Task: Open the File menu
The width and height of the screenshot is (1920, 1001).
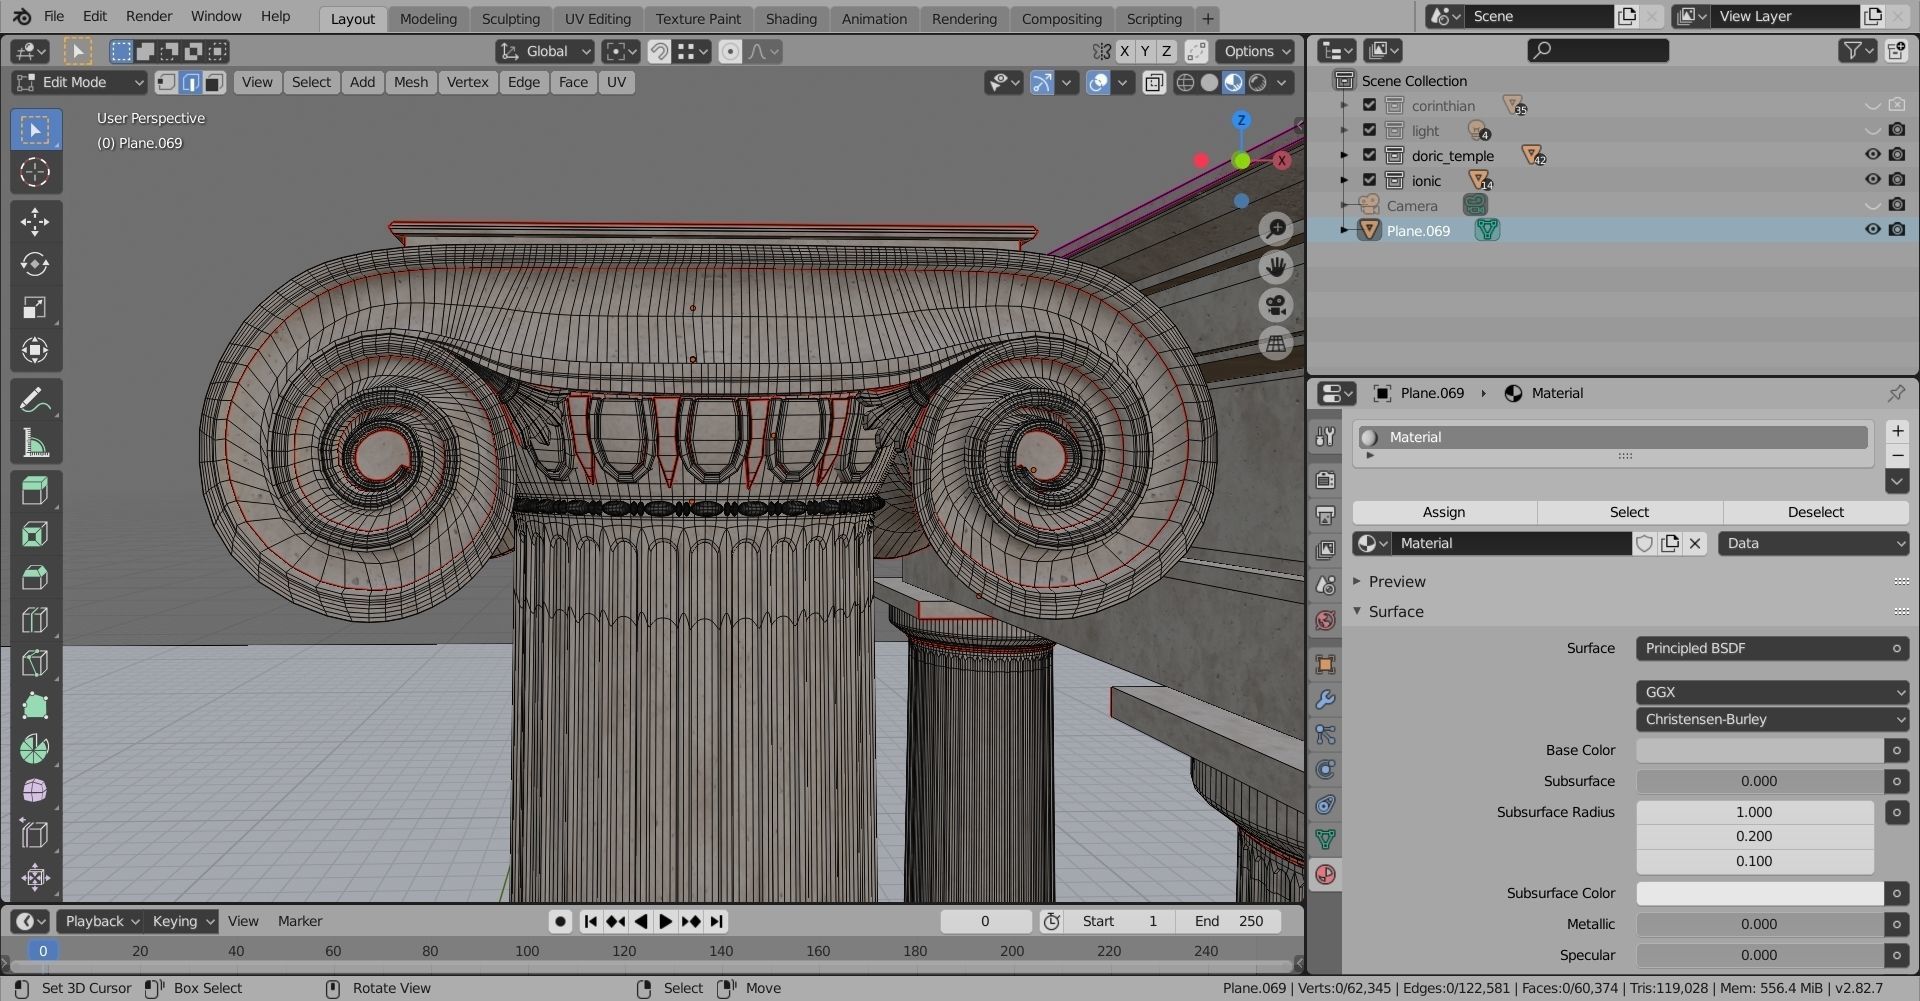Action: click(x=54, y=16)
